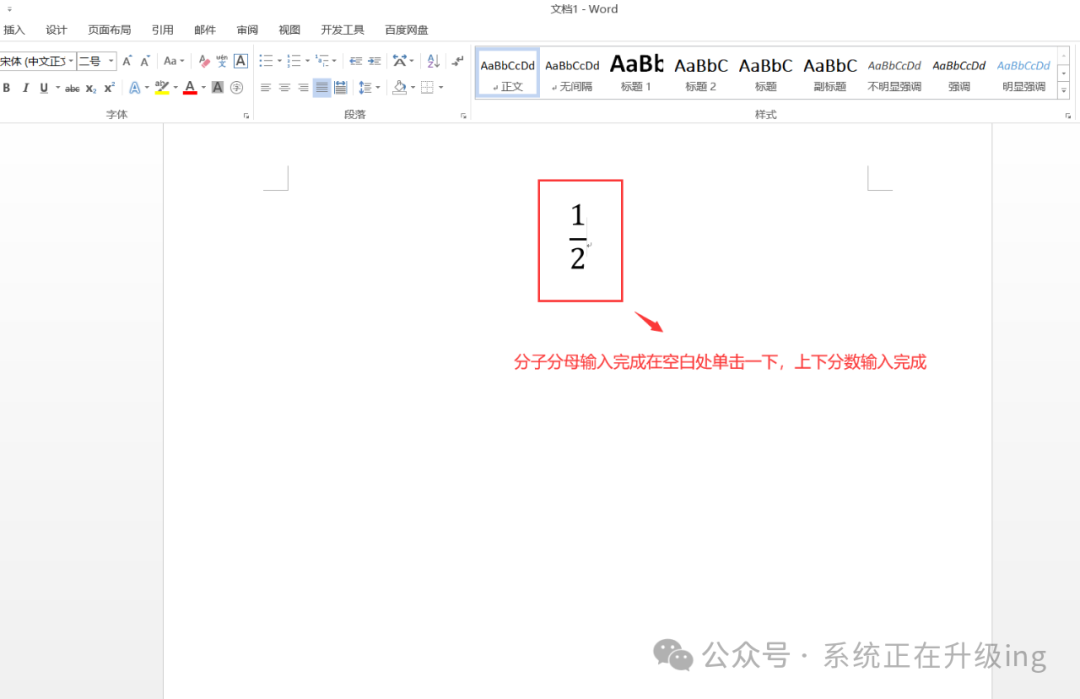Viewport: 1080px width, 699px height.
Task: Apply 标题 2 style
Action: [701, 73]
